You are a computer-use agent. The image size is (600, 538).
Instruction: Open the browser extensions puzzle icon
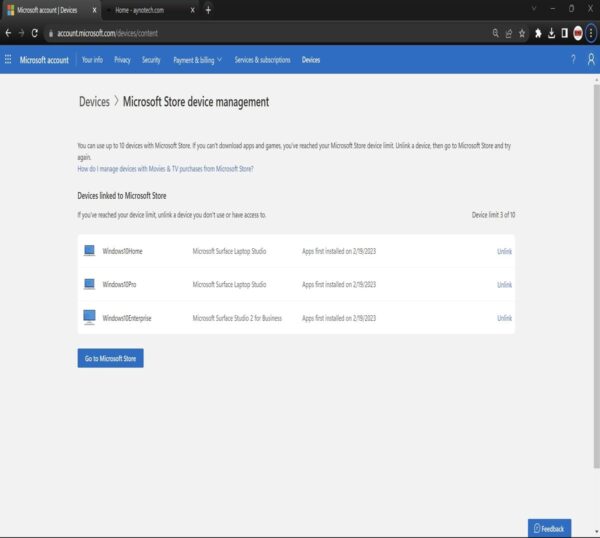(538, 33)
